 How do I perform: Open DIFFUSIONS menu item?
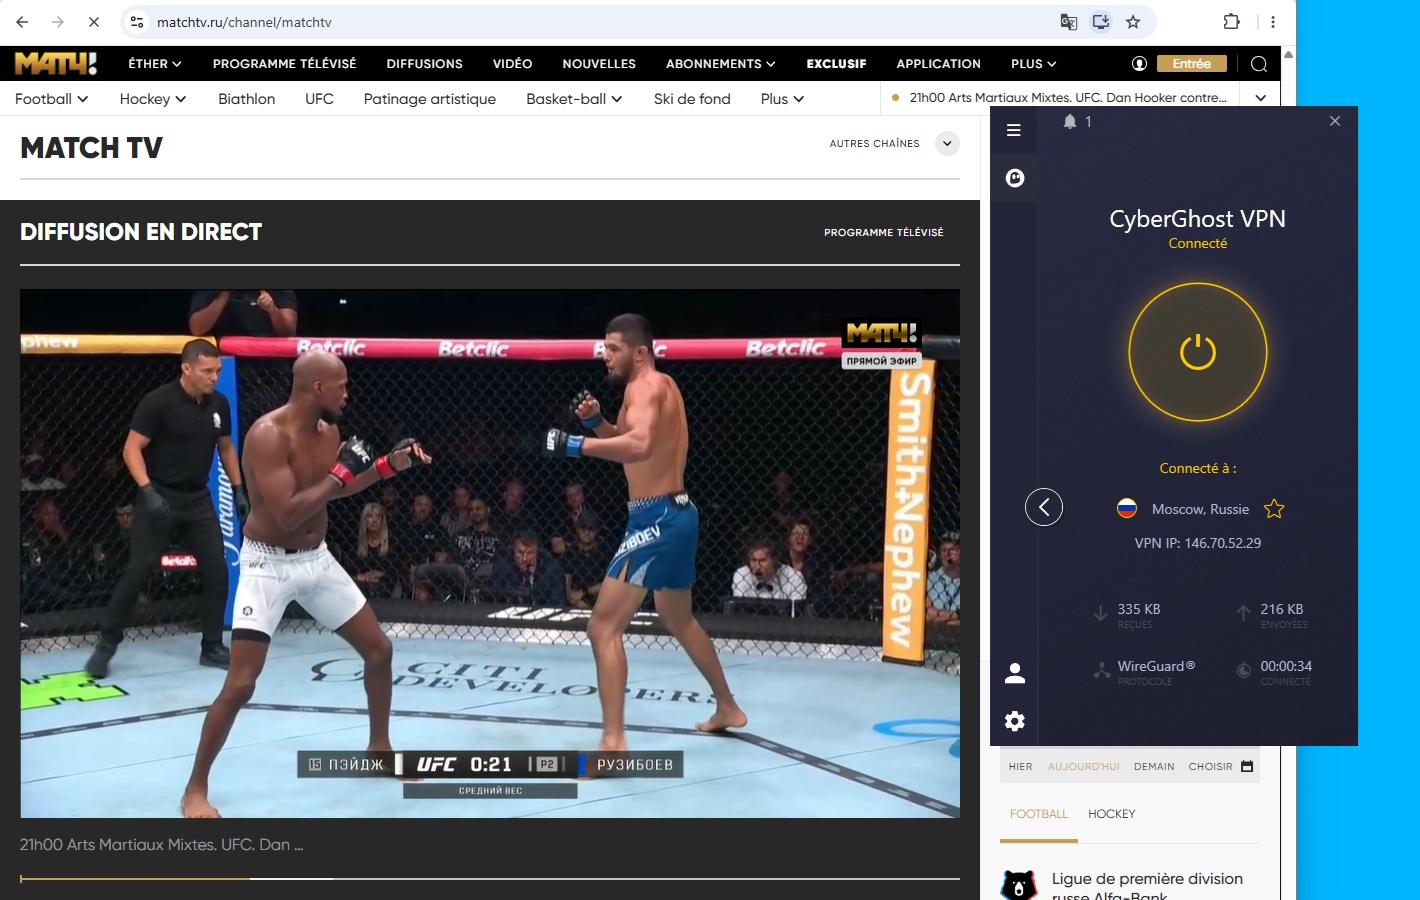(424, 63)
